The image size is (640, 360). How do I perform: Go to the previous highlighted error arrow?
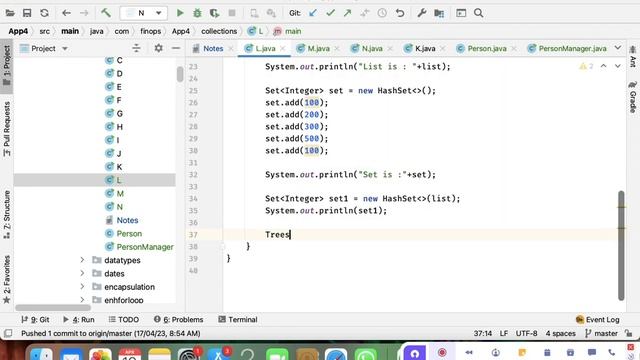[x=603, y=66]
